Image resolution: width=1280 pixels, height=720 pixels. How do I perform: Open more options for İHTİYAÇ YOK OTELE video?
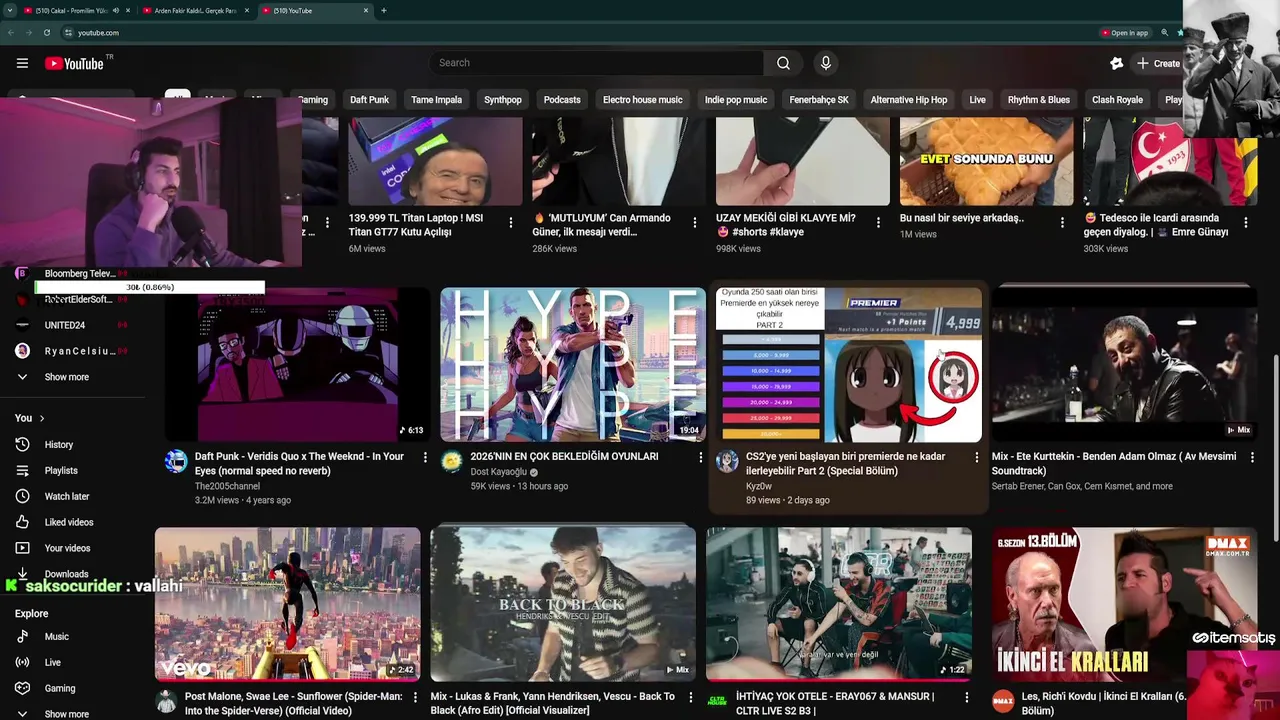(967, 697)
